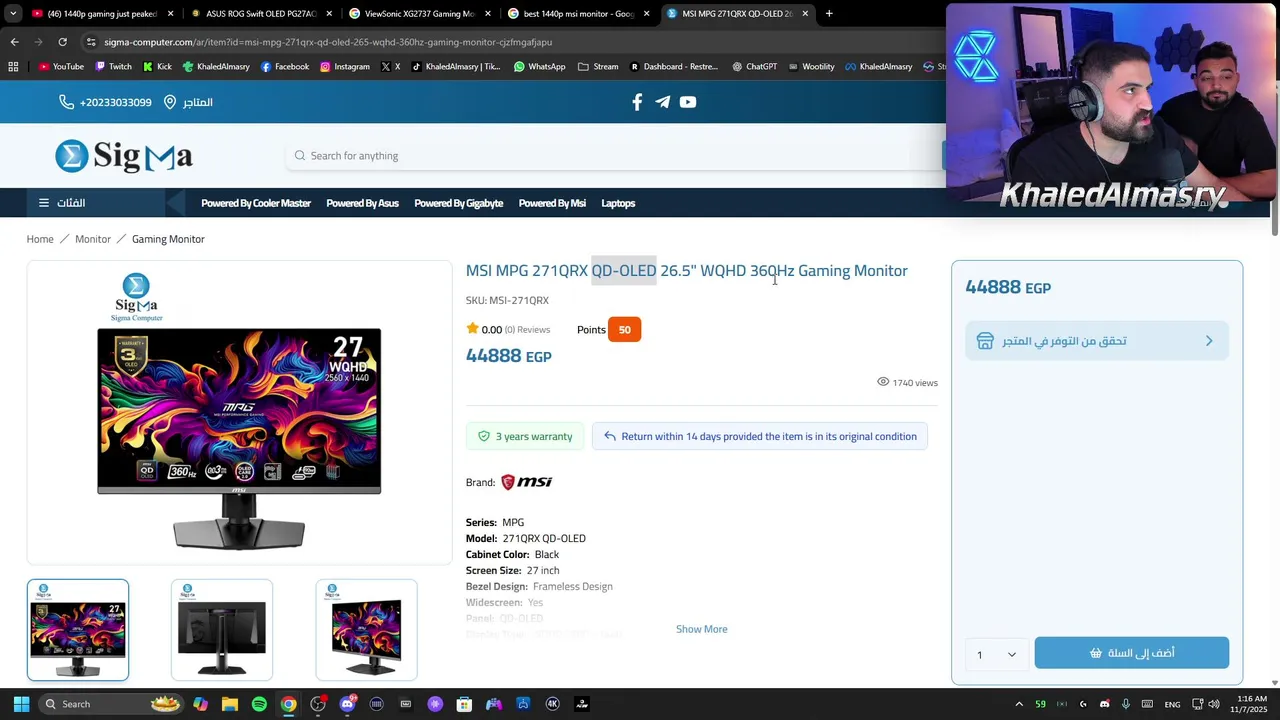
Task: Click the taskbar Search box
Action: coord(112,704)
